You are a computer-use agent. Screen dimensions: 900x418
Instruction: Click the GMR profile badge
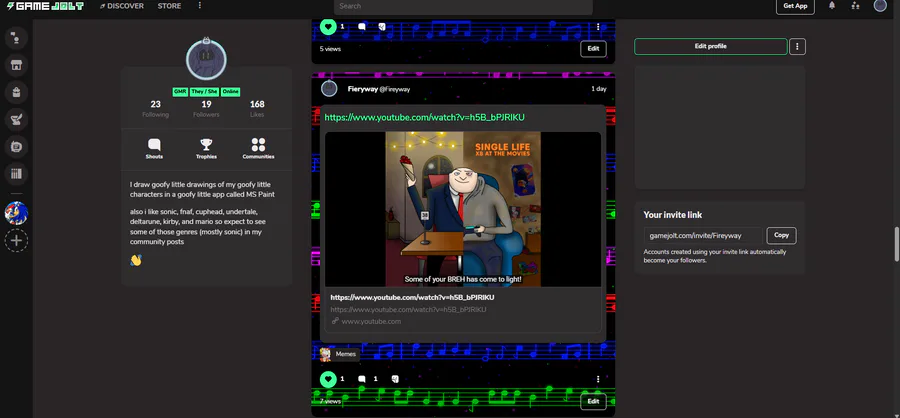pyautogui.click(x=180, y=92)
